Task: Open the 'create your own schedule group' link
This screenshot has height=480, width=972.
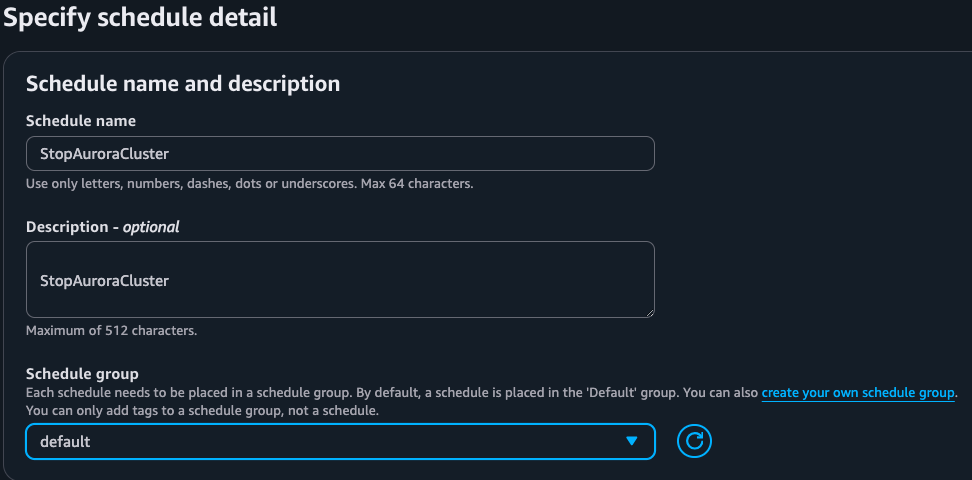Action: pos(858,393)
